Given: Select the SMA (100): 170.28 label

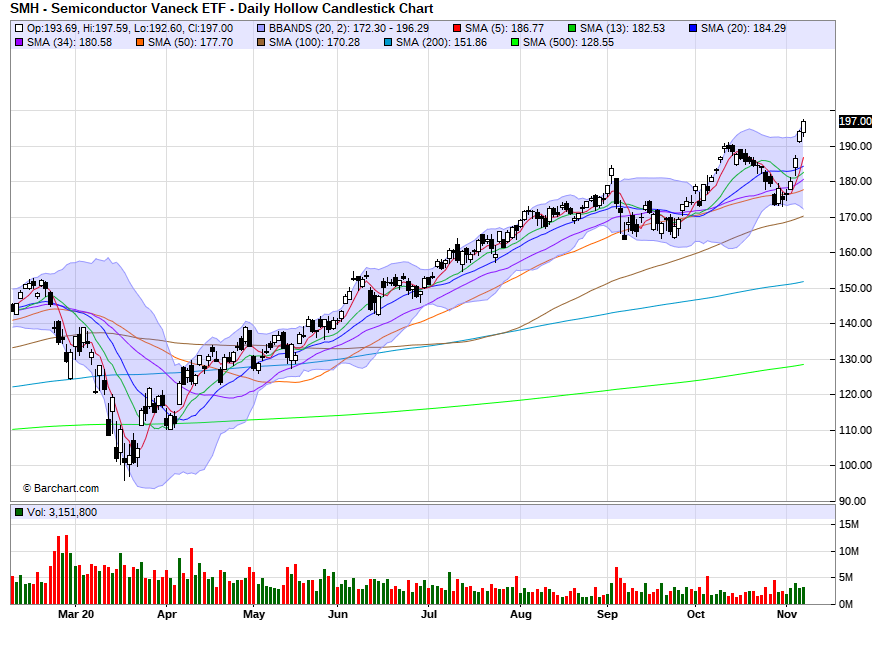Looking at the screenshot, I should (314, 42).
